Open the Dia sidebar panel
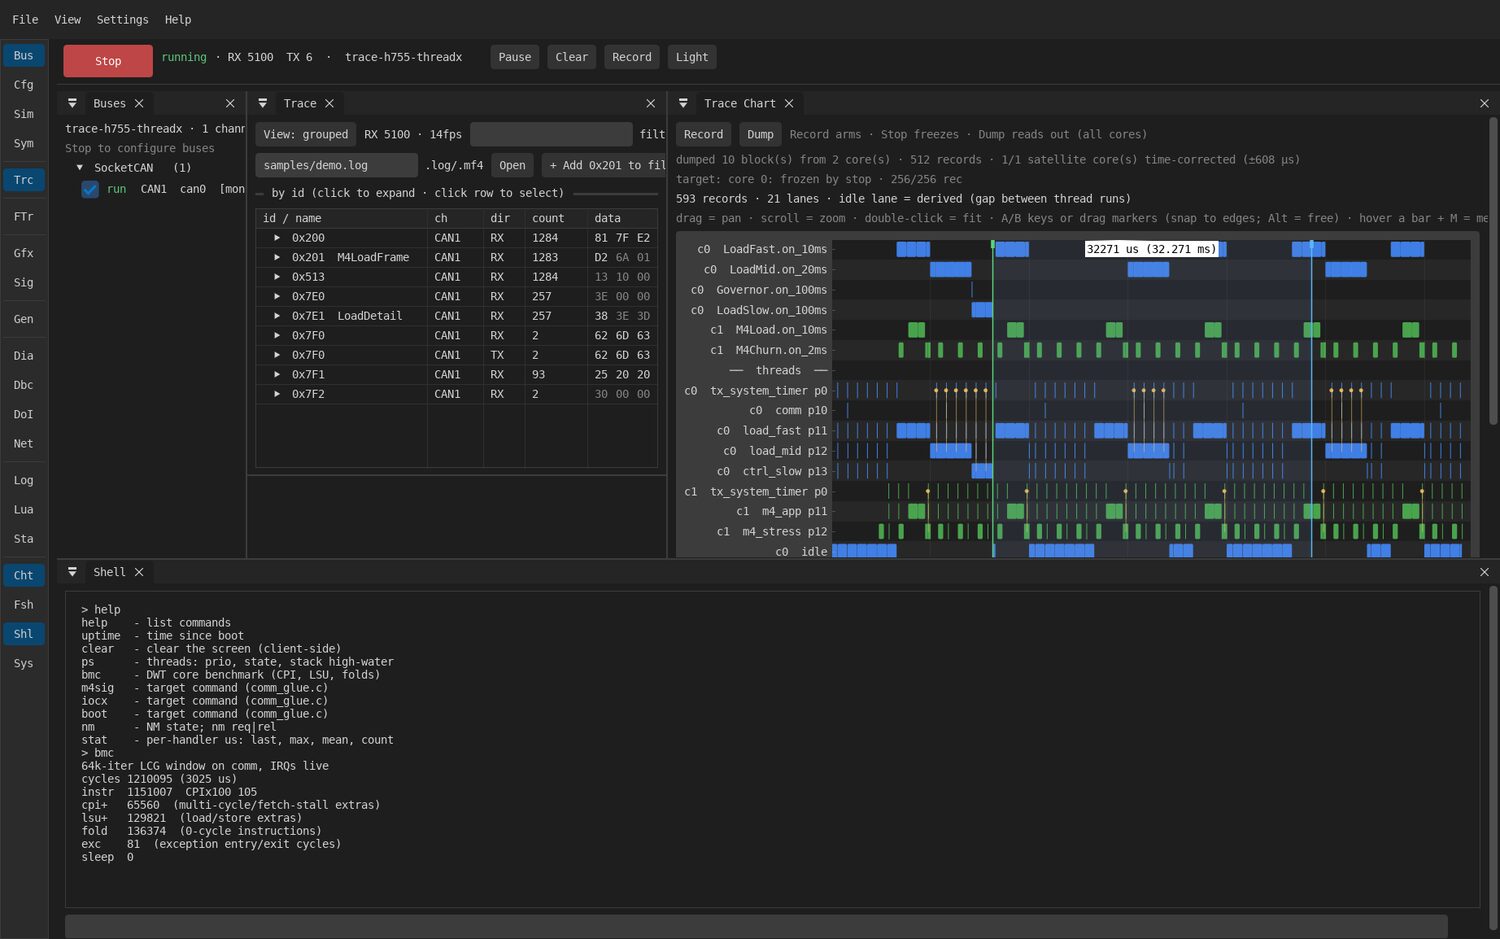The height and width of the screenshot is (939, 1500). click(24, 356)
